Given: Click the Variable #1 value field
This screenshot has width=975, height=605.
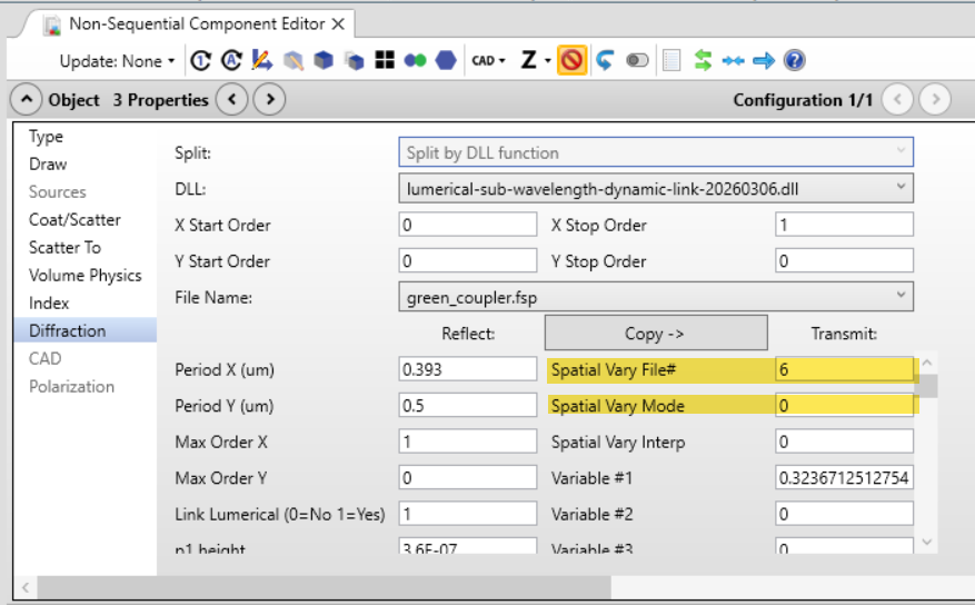Looking at the screenshot, I should pyautogui.click(x=844, y=478).
